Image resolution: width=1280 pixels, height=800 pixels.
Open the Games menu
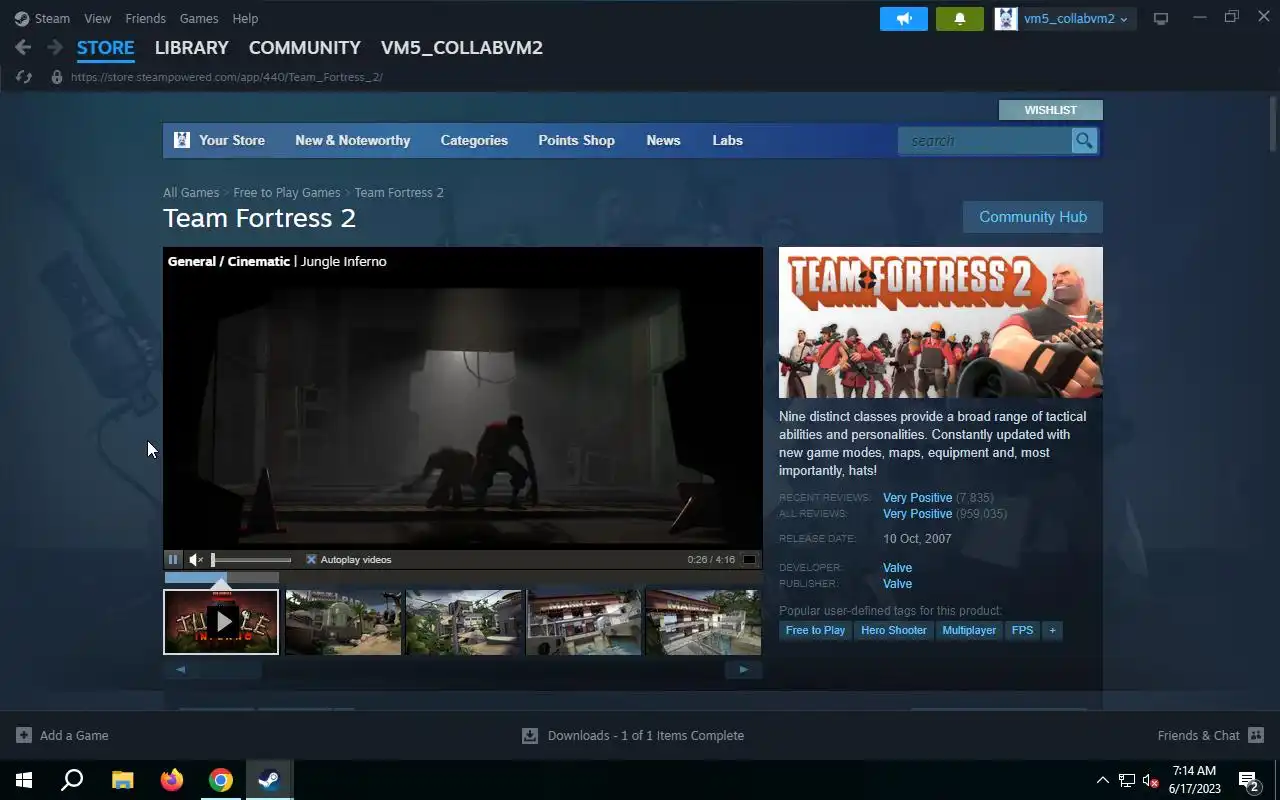coord(199,19)
